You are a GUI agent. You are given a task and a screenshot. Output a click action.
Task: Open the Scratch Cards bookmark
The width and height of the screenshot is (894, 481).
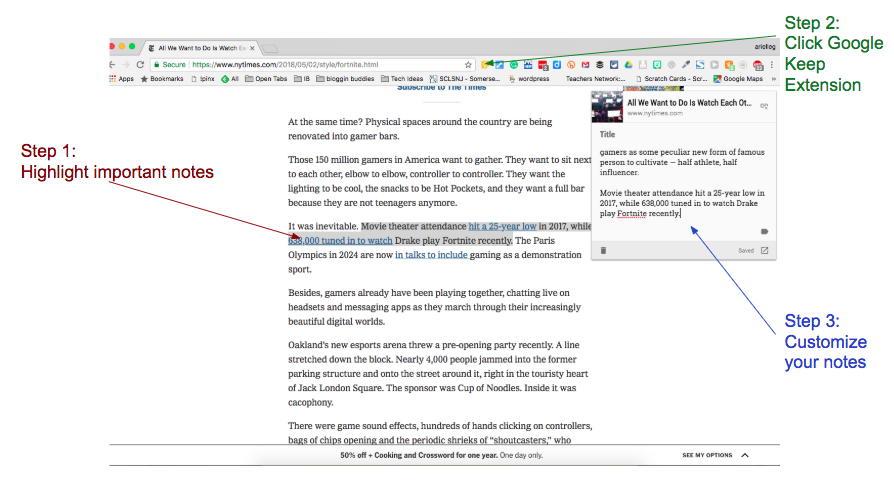(671, 79)
